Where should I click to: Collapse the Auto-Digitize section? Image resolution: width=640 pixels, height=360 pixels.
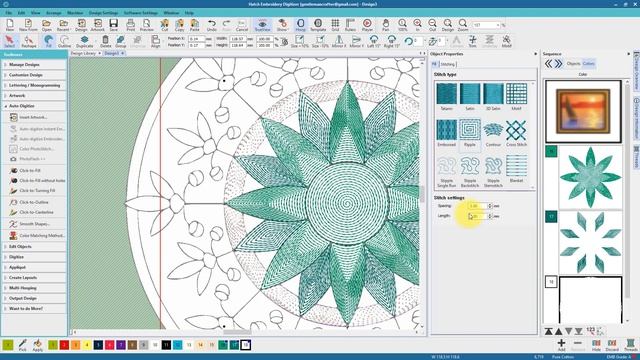tap(34, 106)
